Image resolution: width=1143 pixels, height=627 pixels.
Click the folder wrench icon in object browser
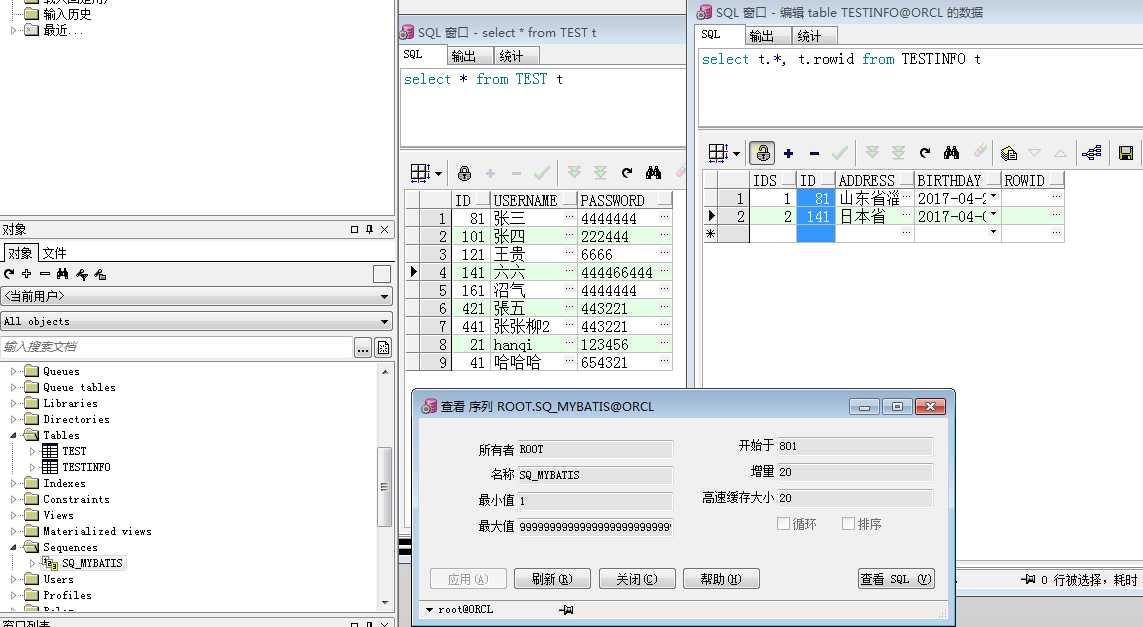100,274
